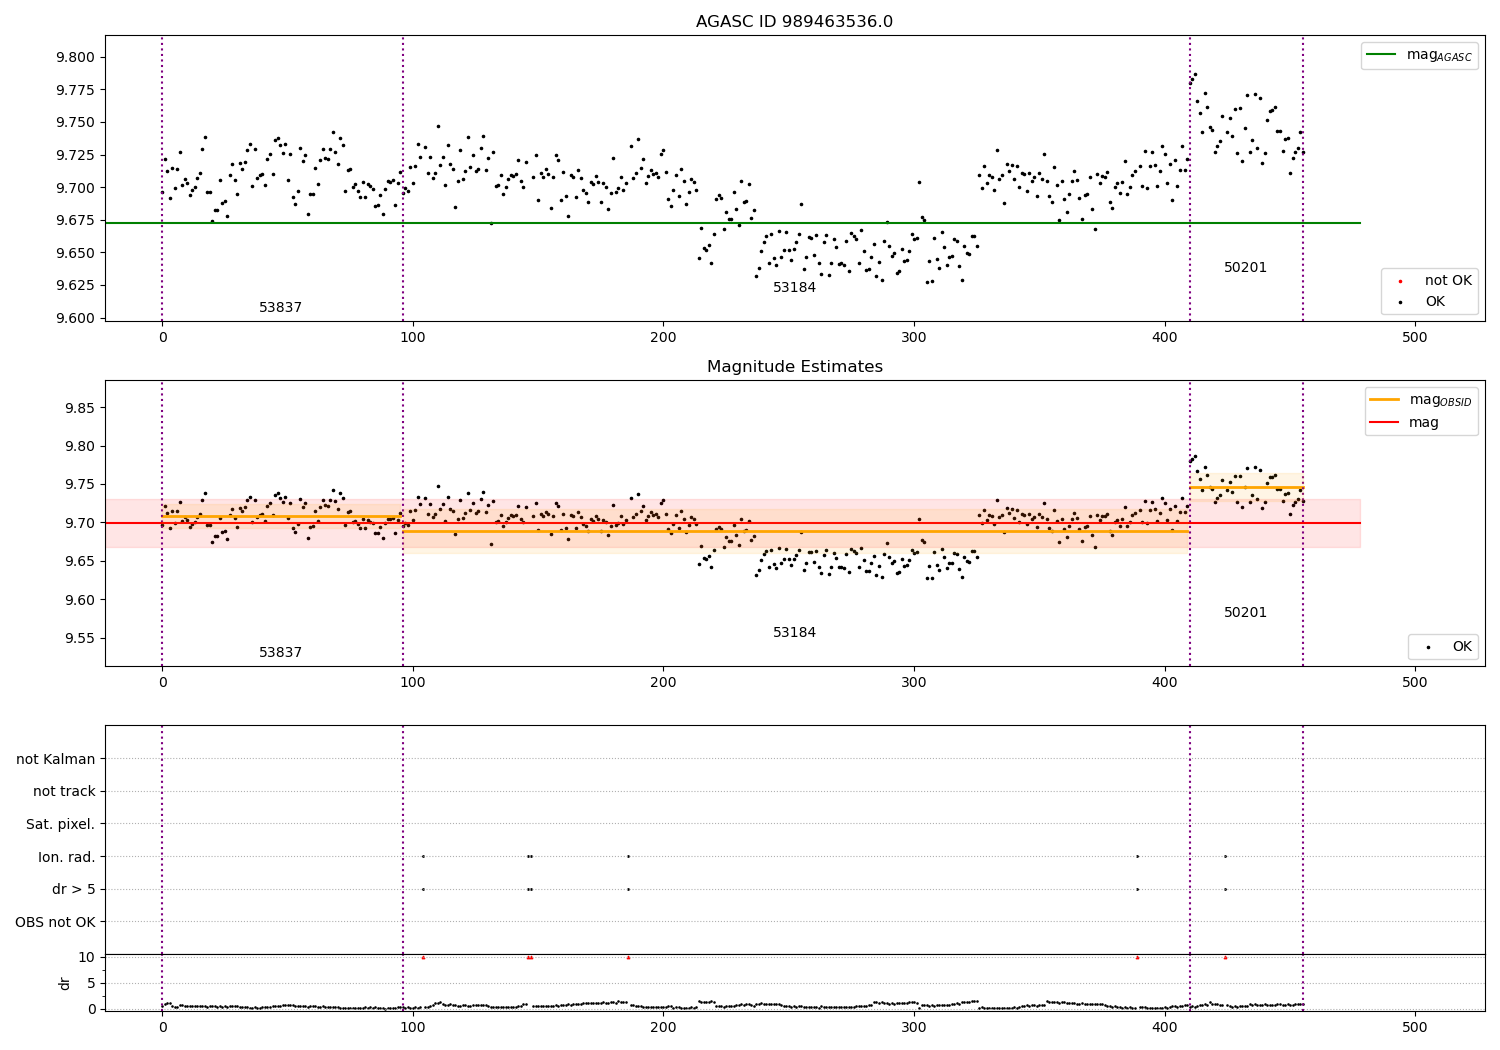Click the 53837 label in top plot
The width and height of the screenshot is (1500, 1050).
point(280,308)
